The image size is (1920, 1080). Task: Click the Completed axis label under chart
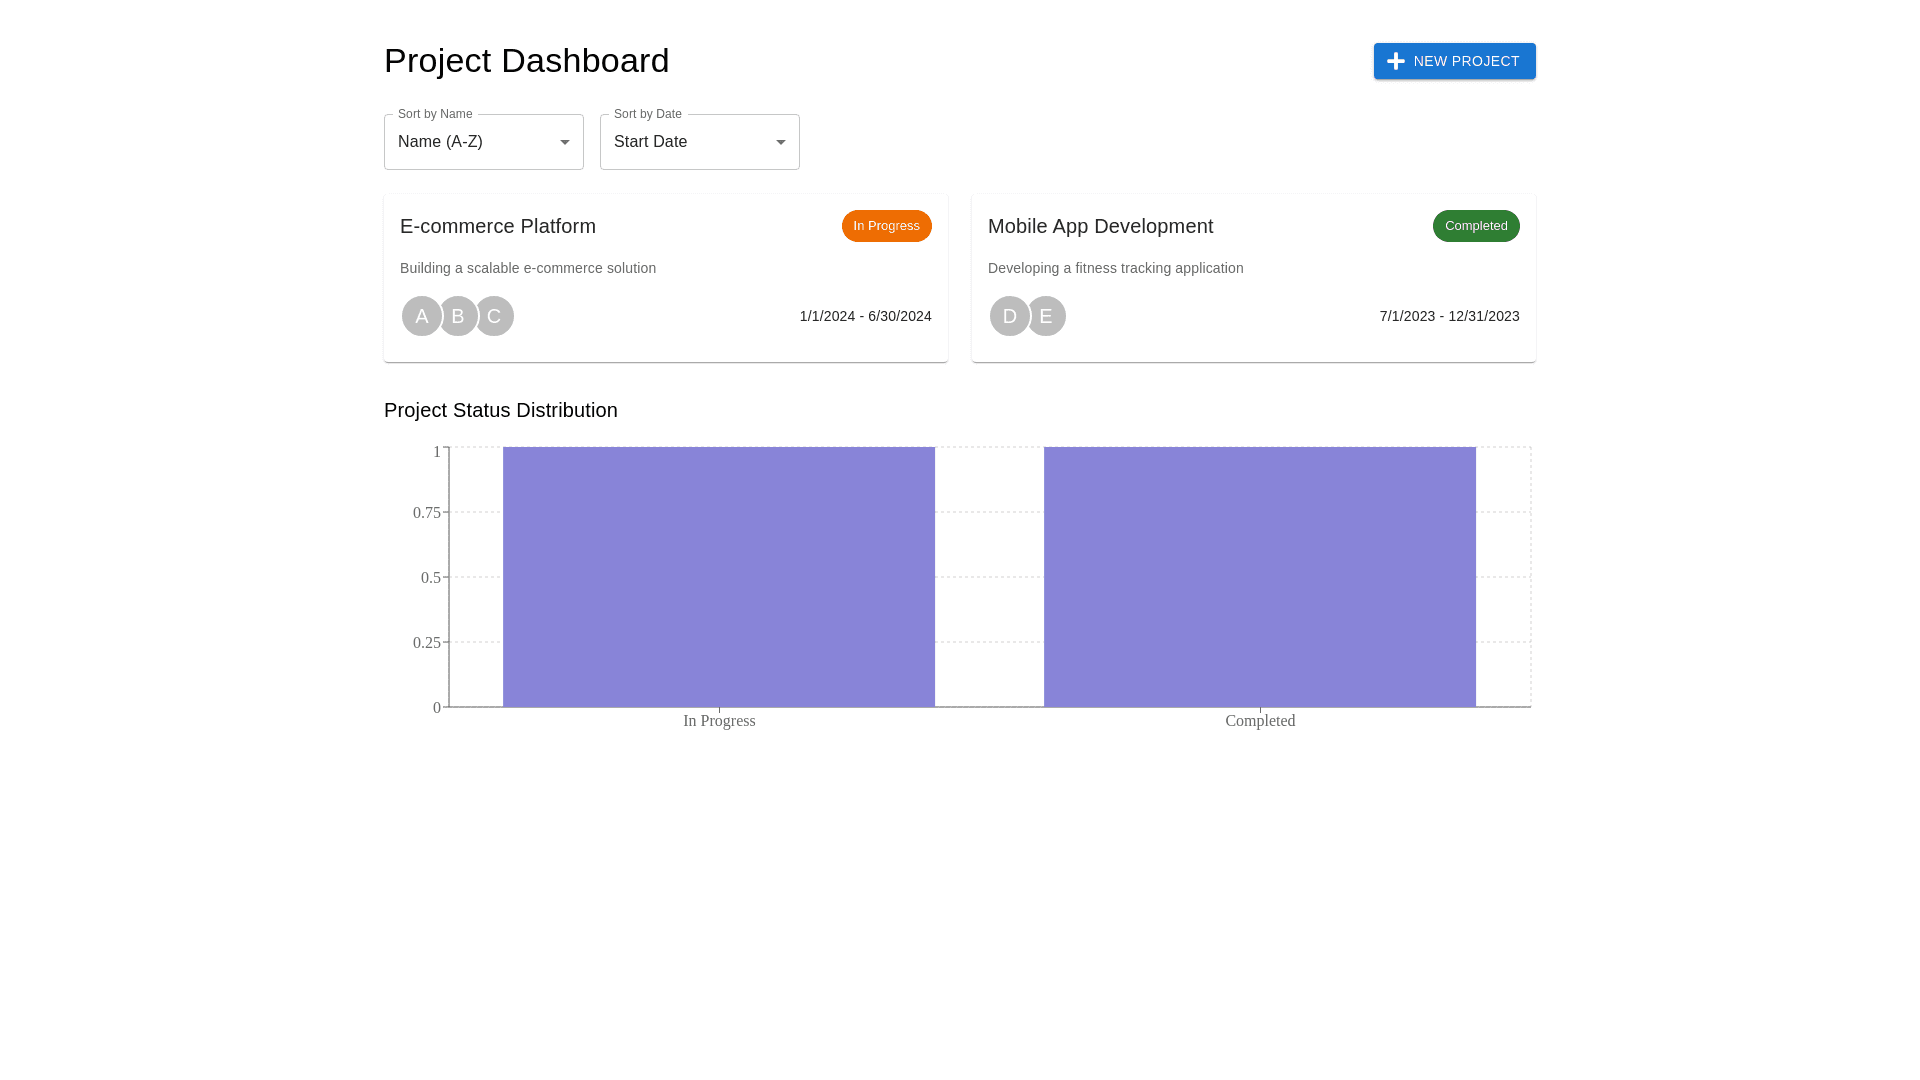(1259, 721)
